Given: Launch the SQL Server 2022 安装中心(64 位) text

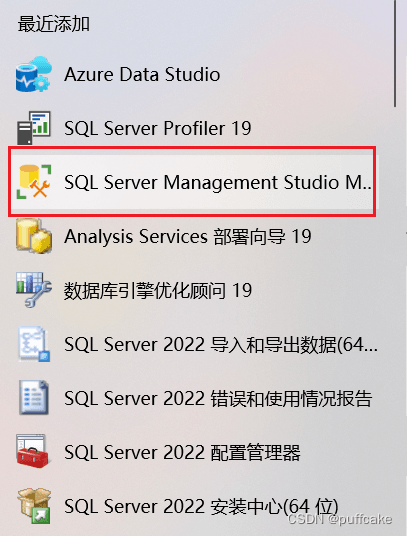Looking at the screenshot, I should pyautogui.click(x=201, y=506).
